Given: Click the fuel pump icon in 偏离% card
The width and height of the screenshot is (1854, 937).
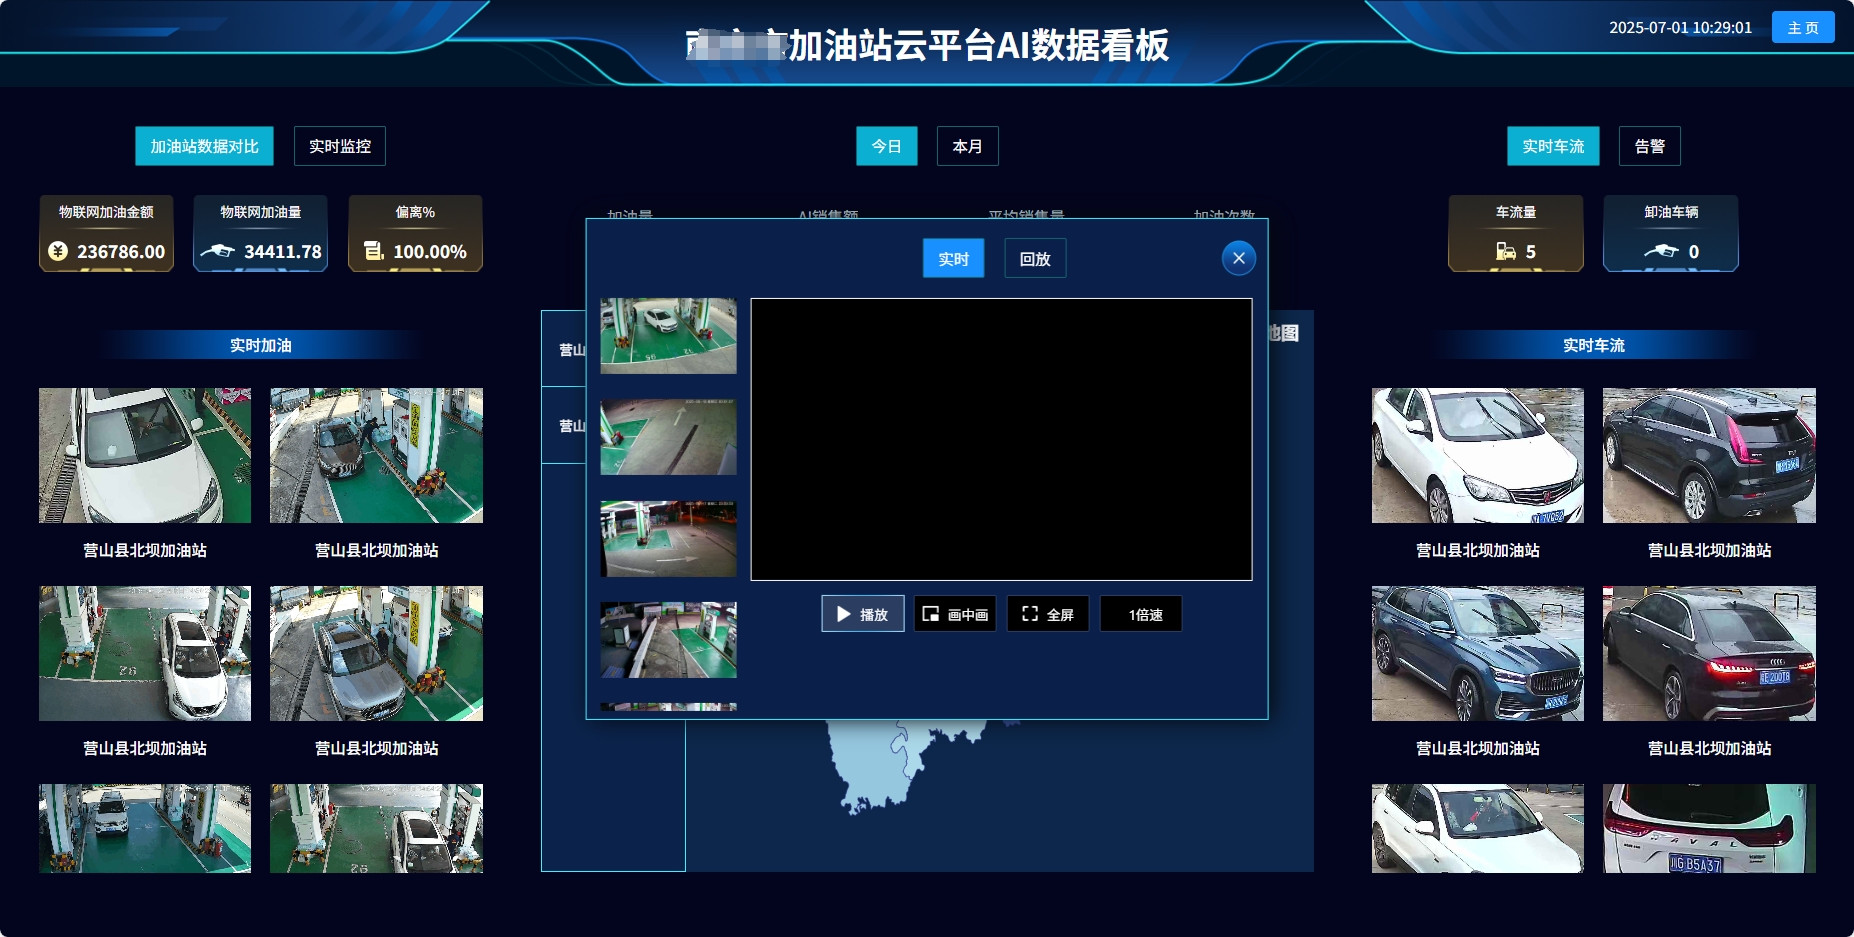Looking at the screenshot, I should click(x=374, y=251).
